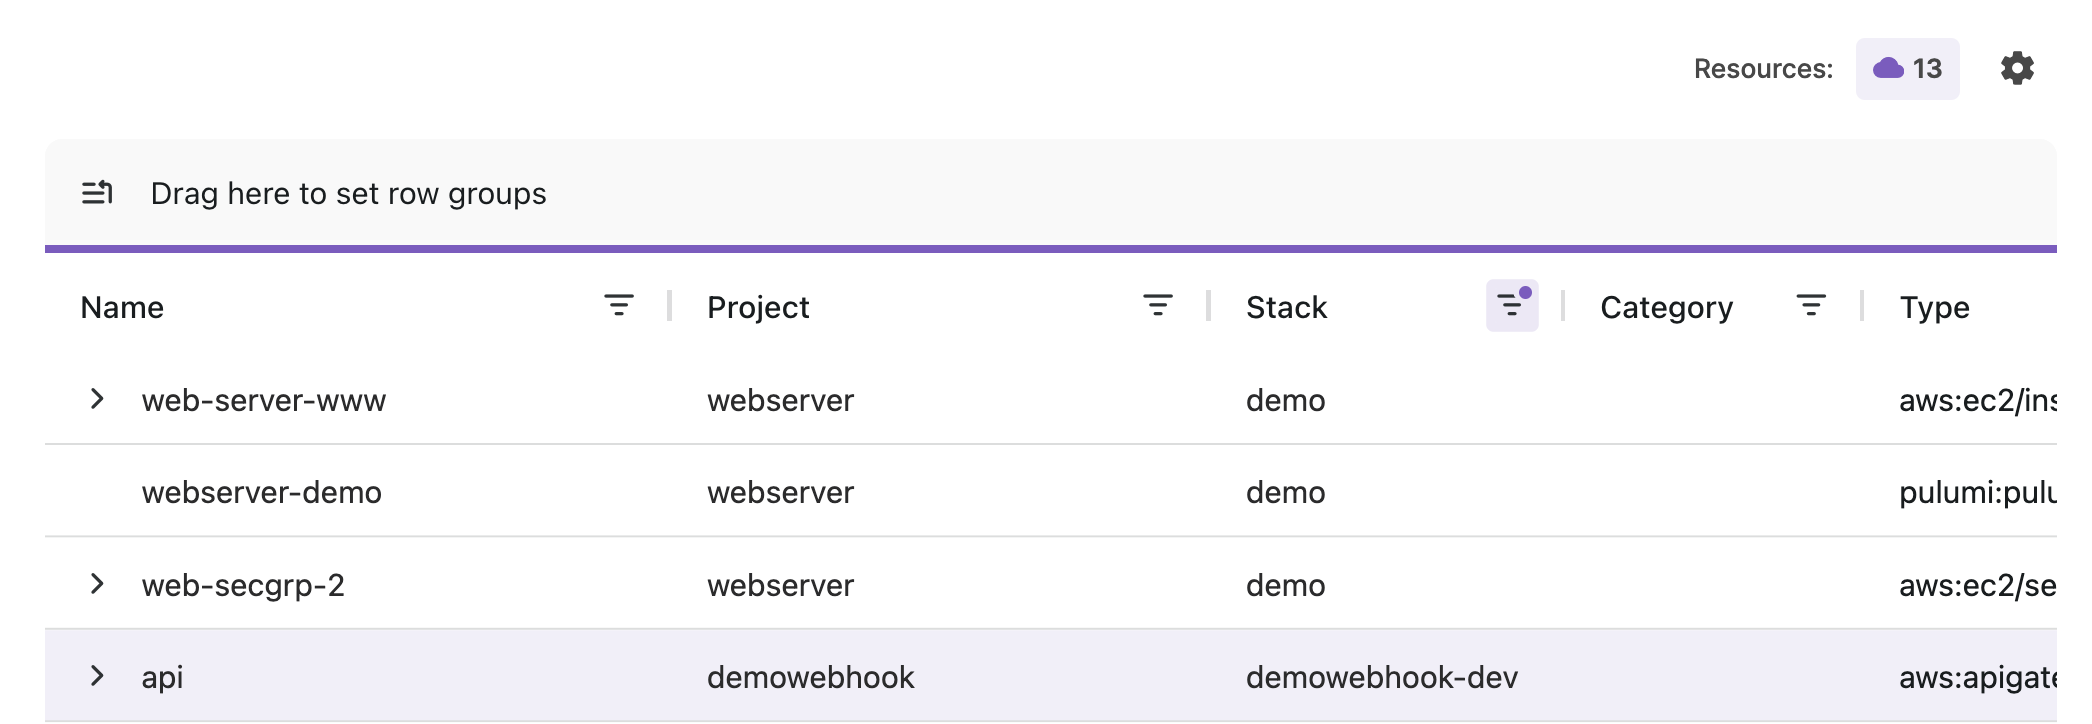The height and width of the screenshot is (724, 2092).
Task: Open the Name column filter menu
Action: coord(619,305)
